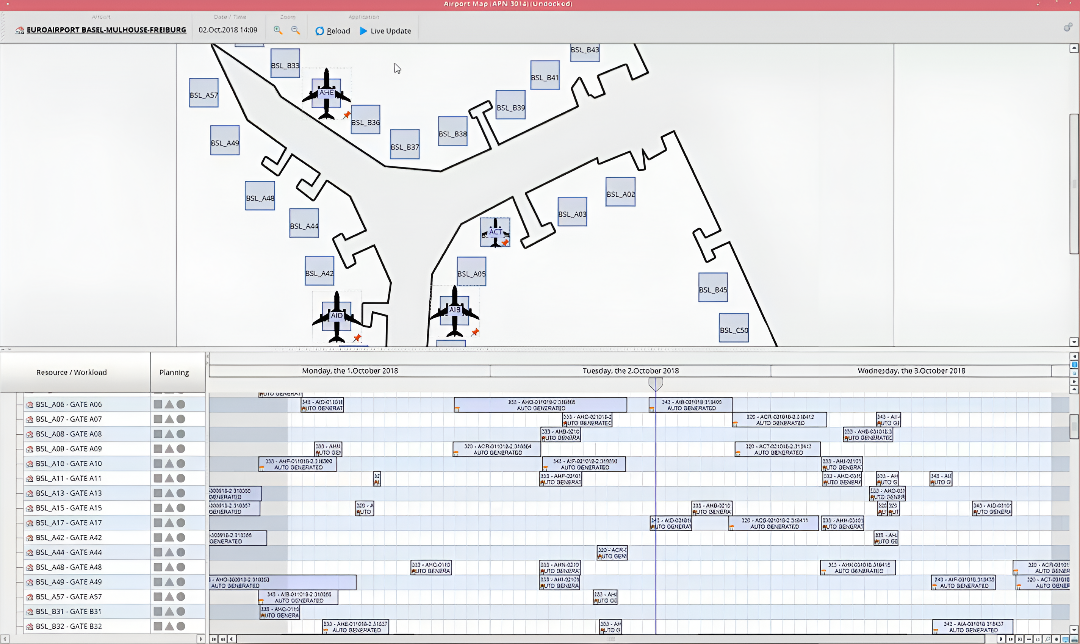Open EuroAirport Basel-Mulhouse-Freiburg airport link
1080x644 pixels.
(105, 30)
